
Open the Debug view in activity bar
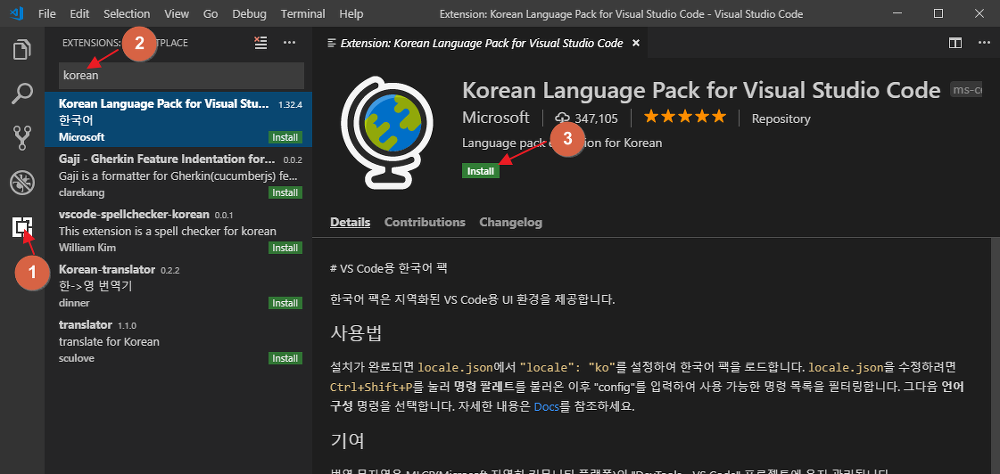click(22, 183)
